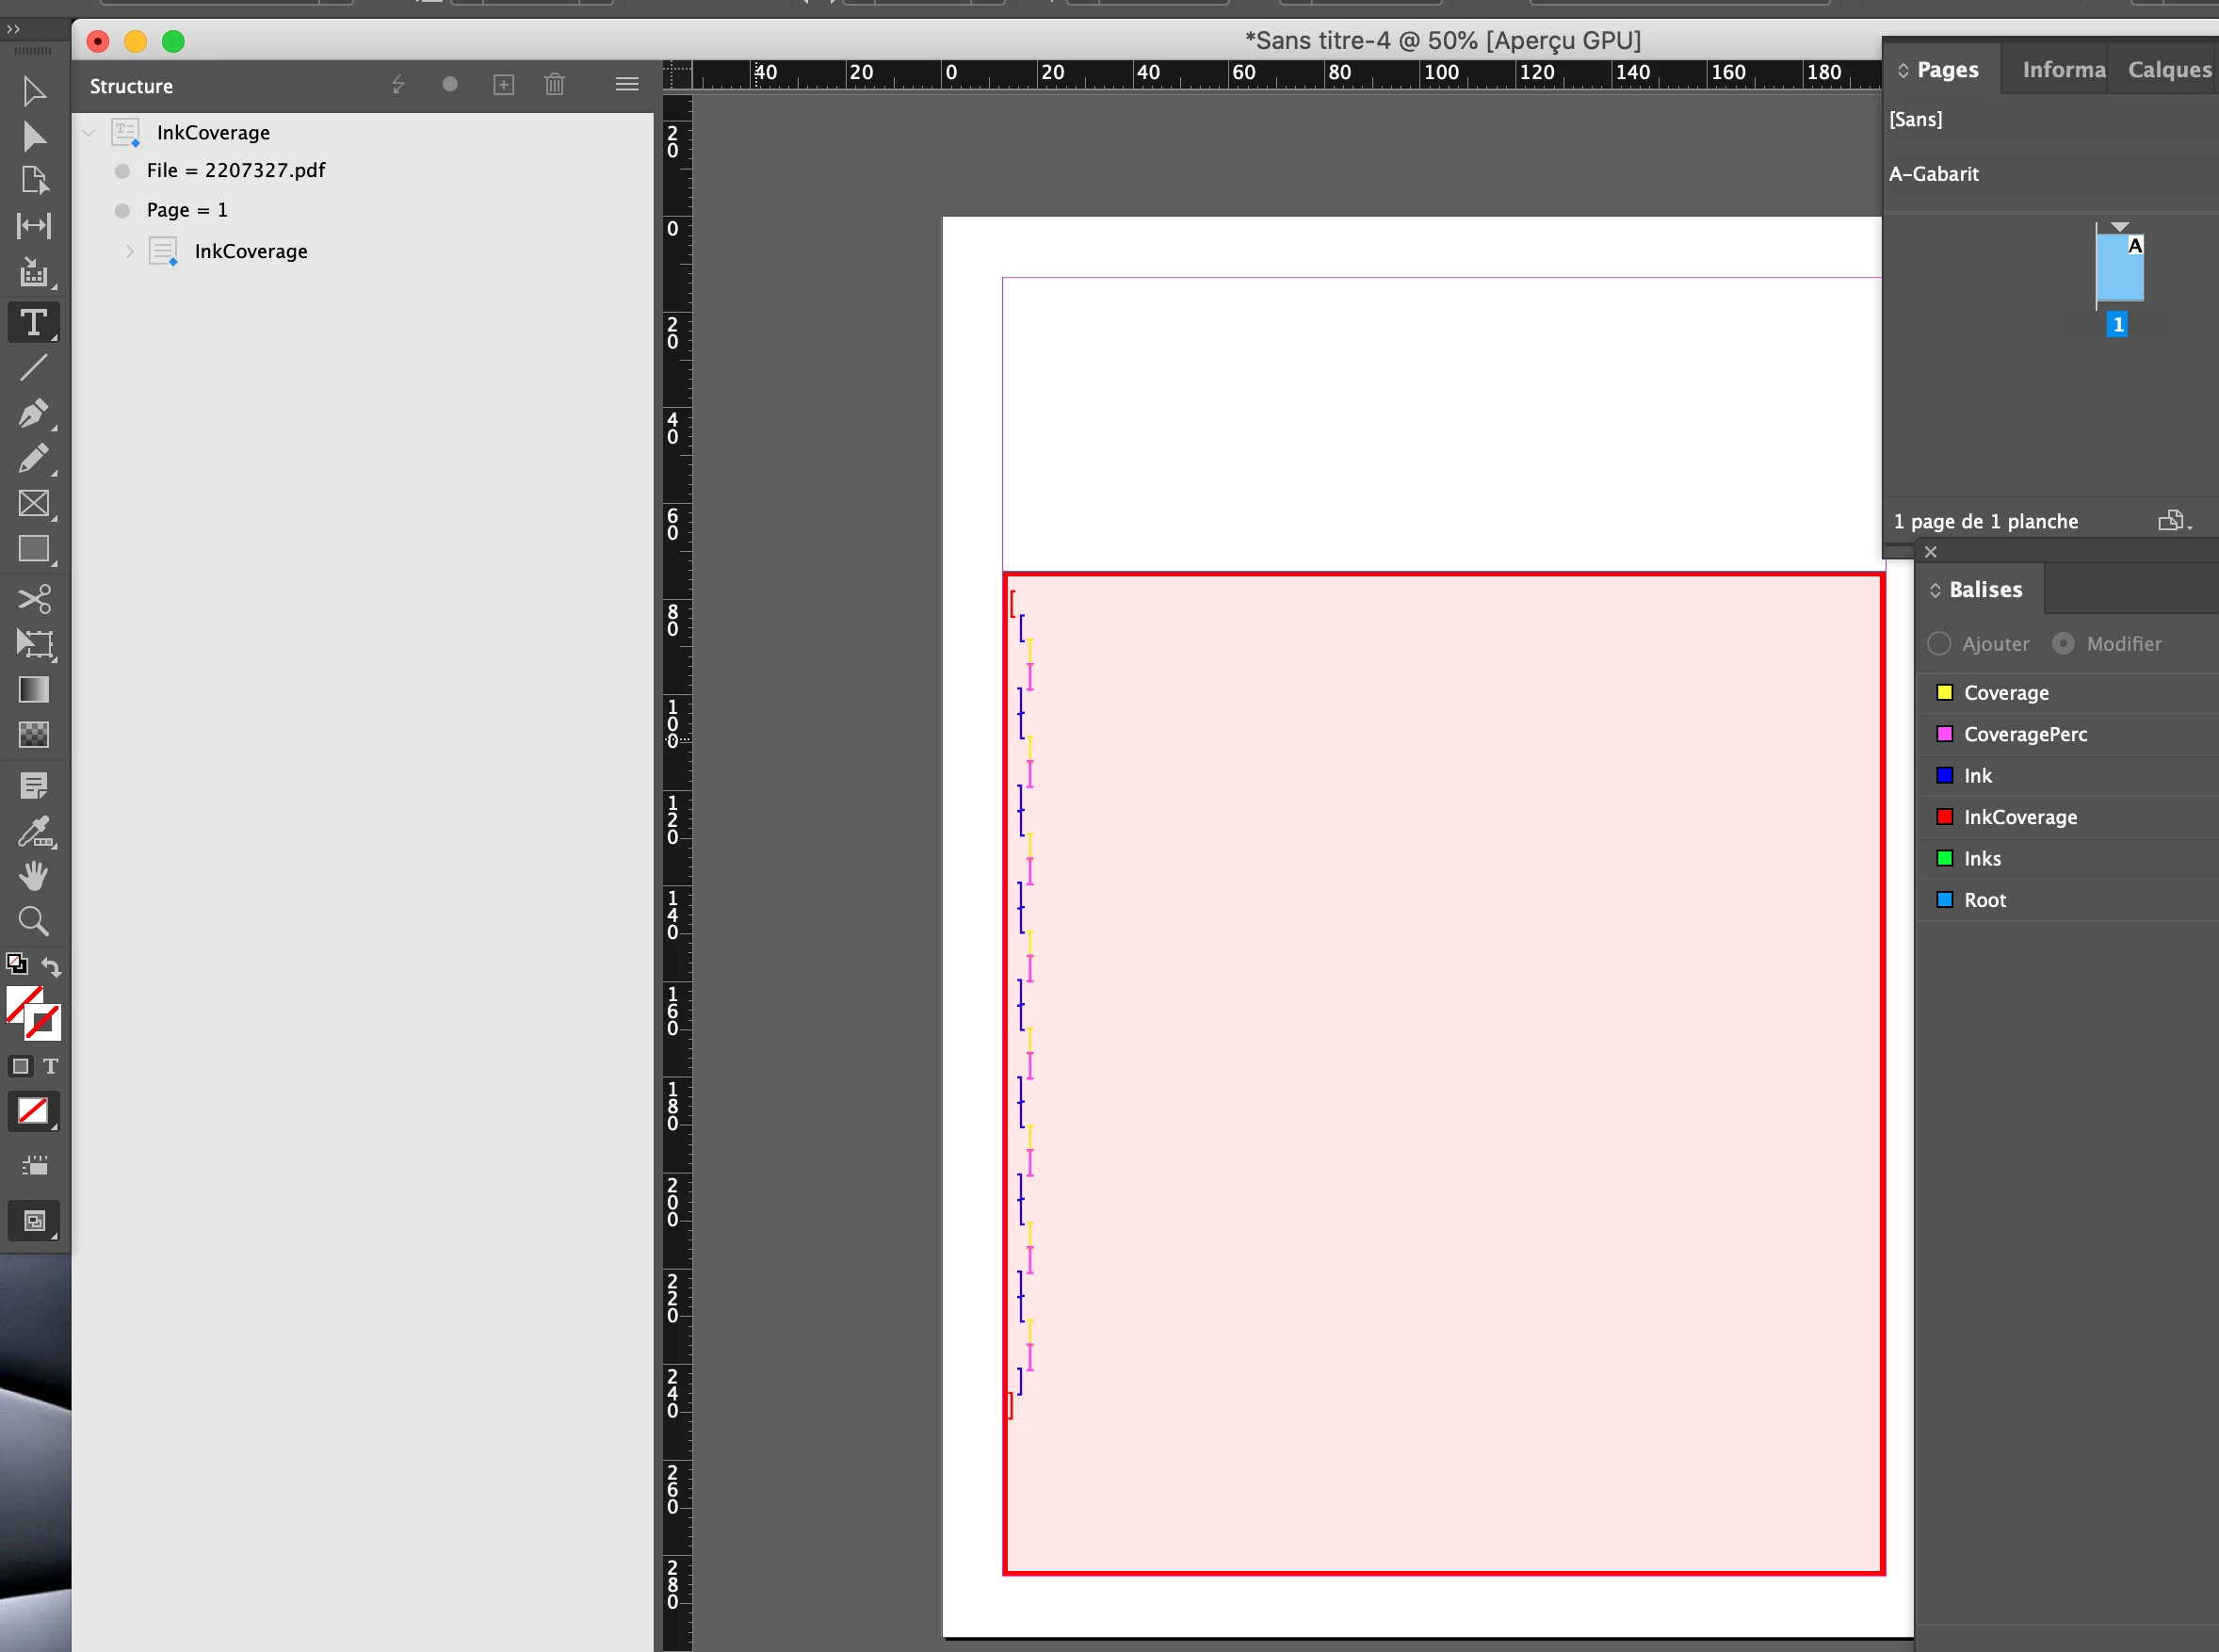This screenshot has height=1652, width=2219.
Task: Open the Informa tab
Action: click(2062, 70)
